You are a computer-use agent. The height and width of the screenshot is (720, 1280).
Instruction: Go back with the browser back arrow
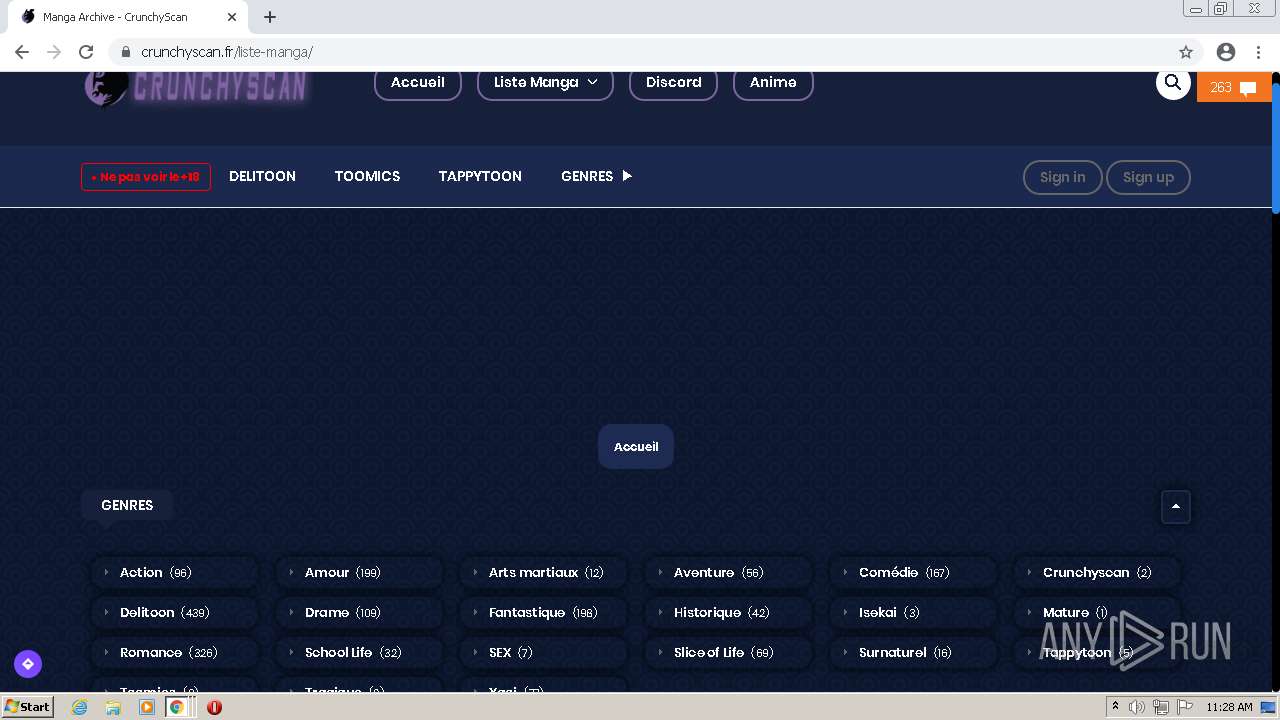click(x=22, y=52)
